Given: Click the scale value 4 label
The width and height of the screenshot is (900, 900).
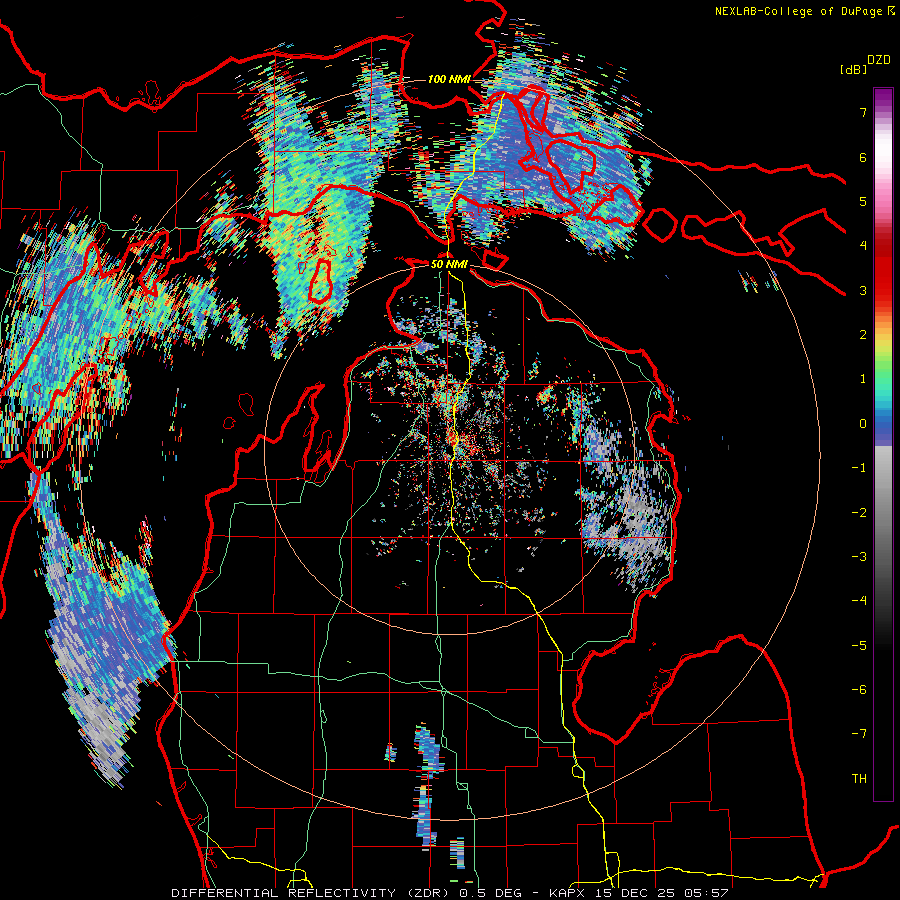Looking at the screenshot, I should 863,246.
